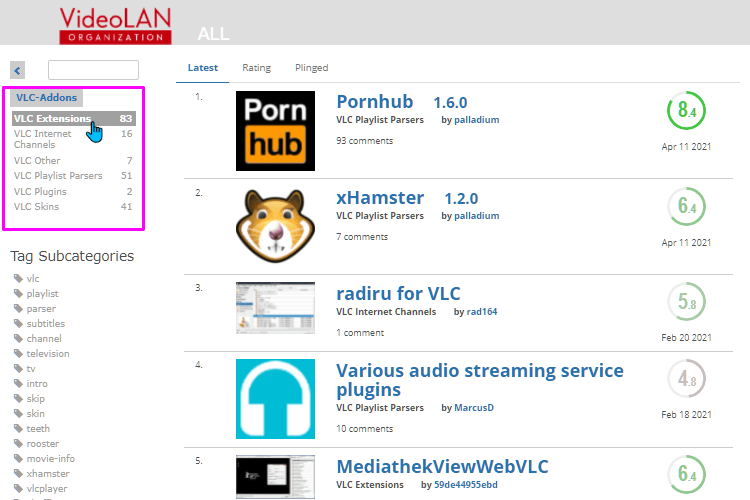Filter by the subtitles tag link
Image resolution: width=750 pixels, height=500 pixels.
click(45, 323)
